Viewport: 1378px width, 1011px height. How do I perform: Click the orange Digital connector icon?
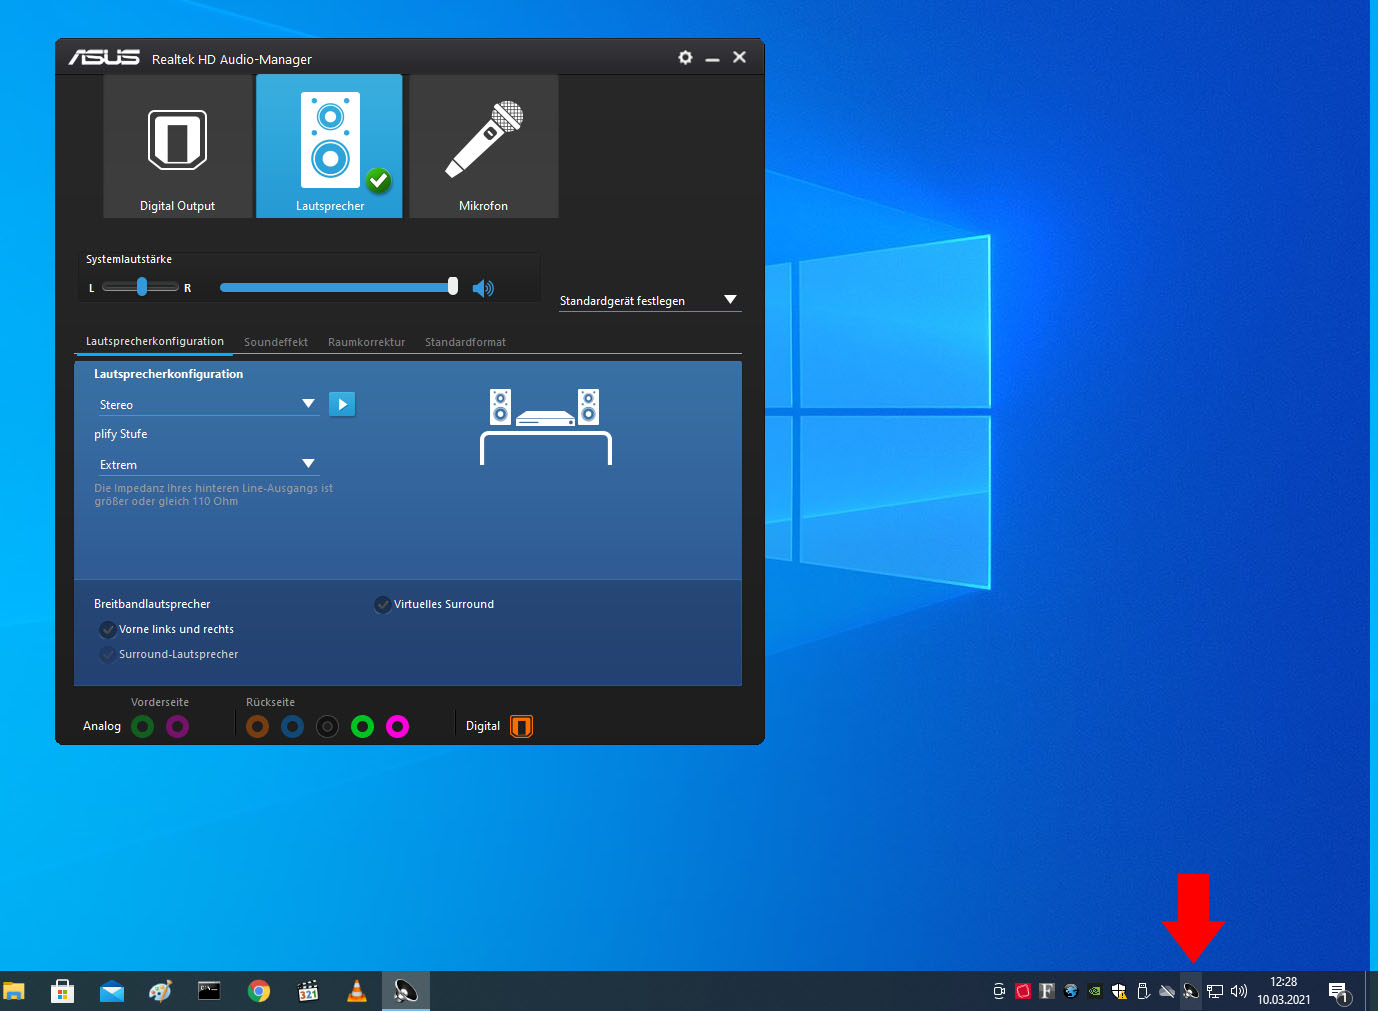(522, 726)
